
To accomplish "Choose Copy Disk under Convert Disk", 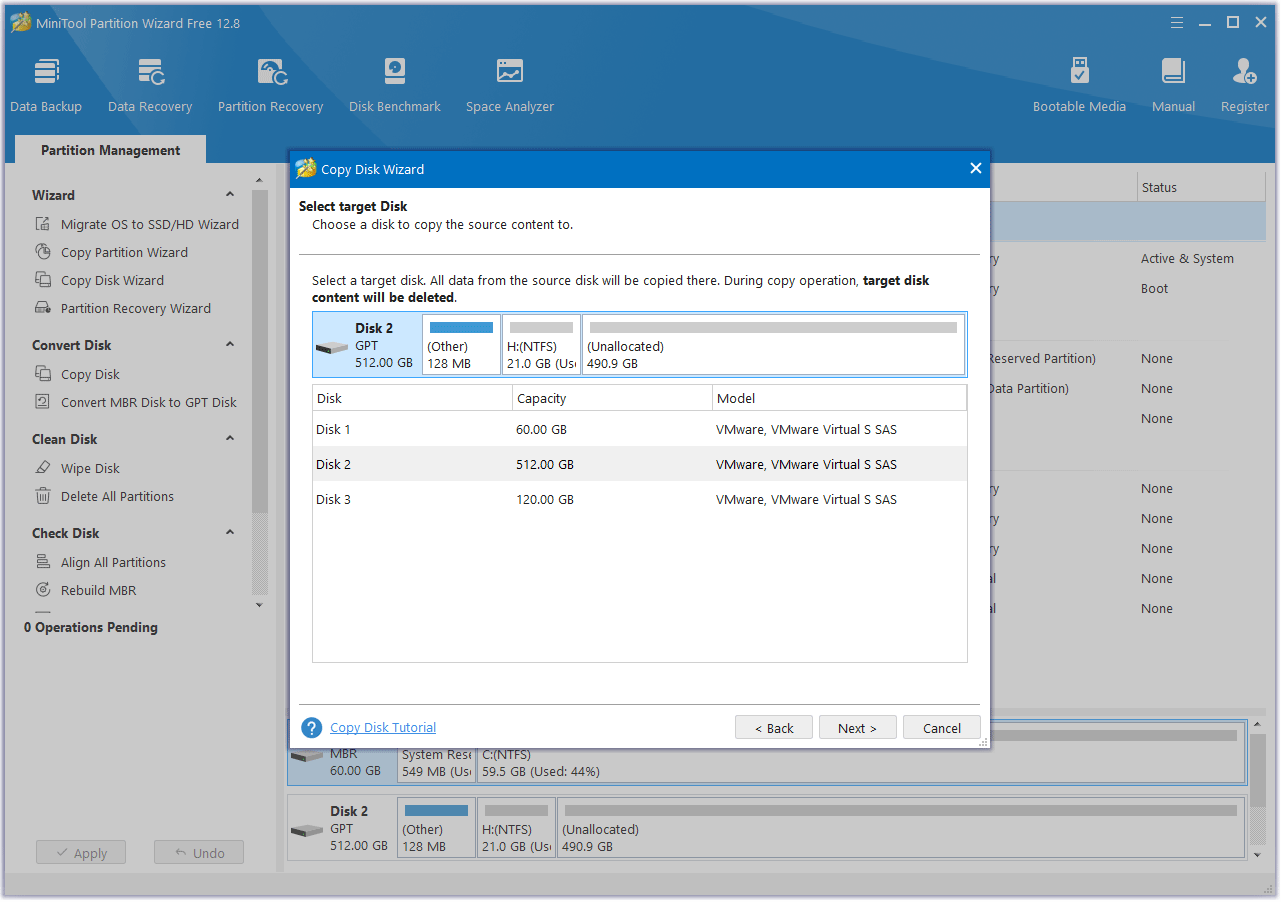I will pyautogui.click(x=78, y=374).
